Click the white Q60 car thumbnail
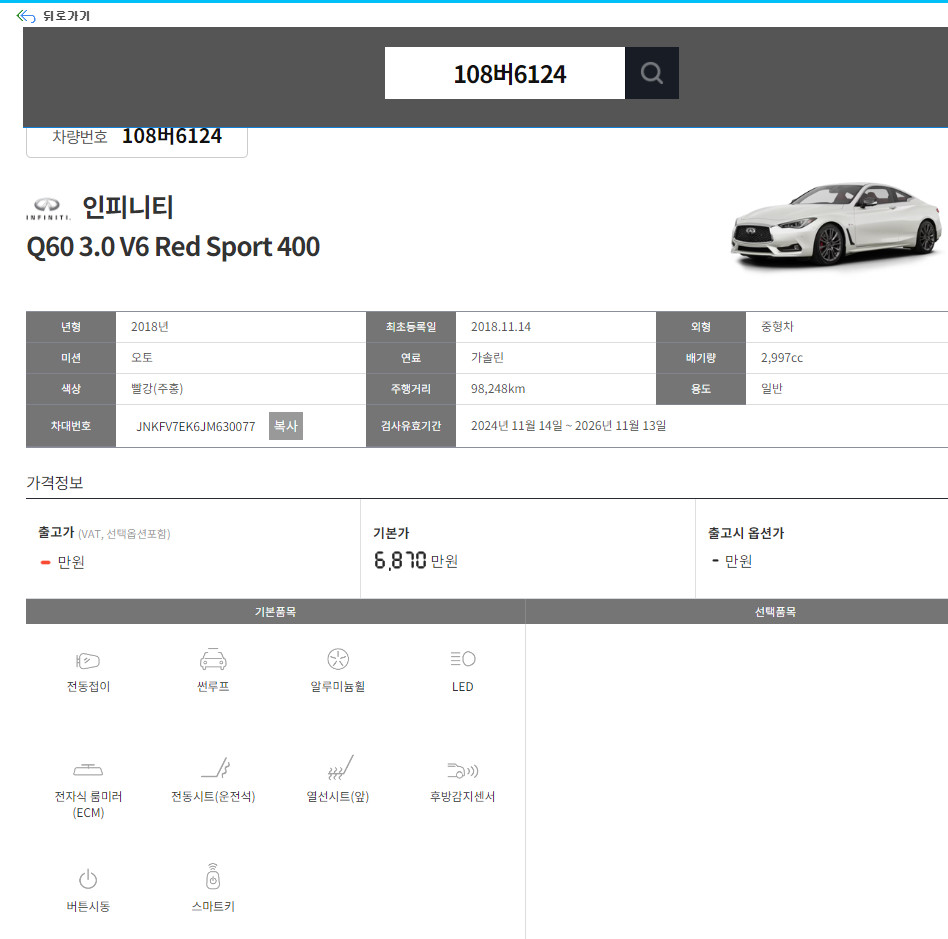This screenshot has width=948, height=939. tap(834, 226)
